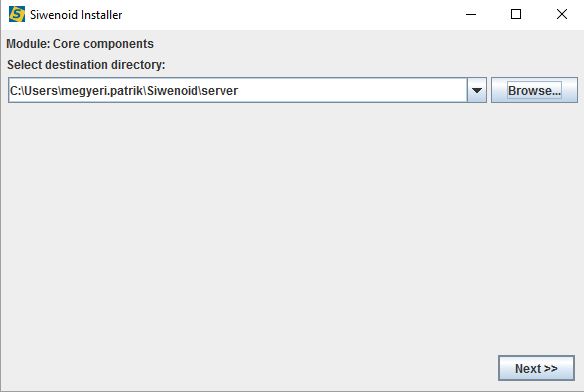Proceed with the Next >> button
This screenshot has height=392, width=584.
(536, 368)
